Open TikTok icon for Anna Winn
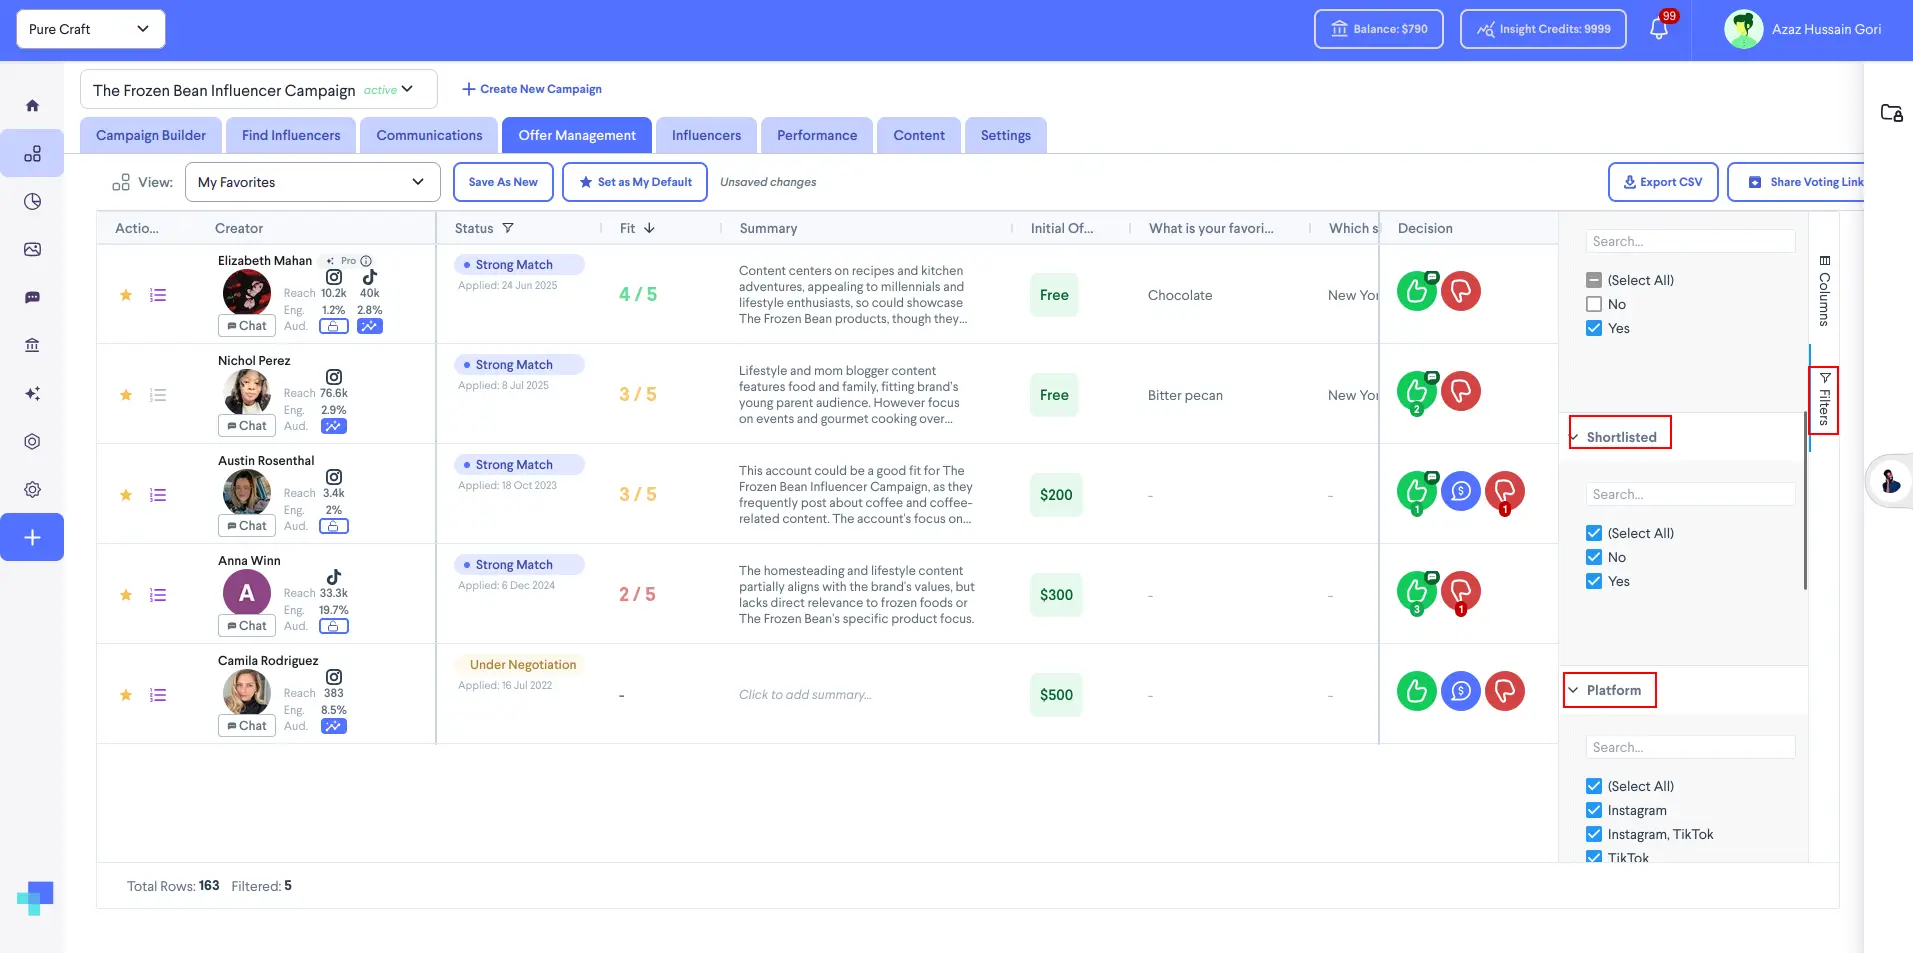The width and height of the screenshot is (1913, 953). tap(334, 577)
